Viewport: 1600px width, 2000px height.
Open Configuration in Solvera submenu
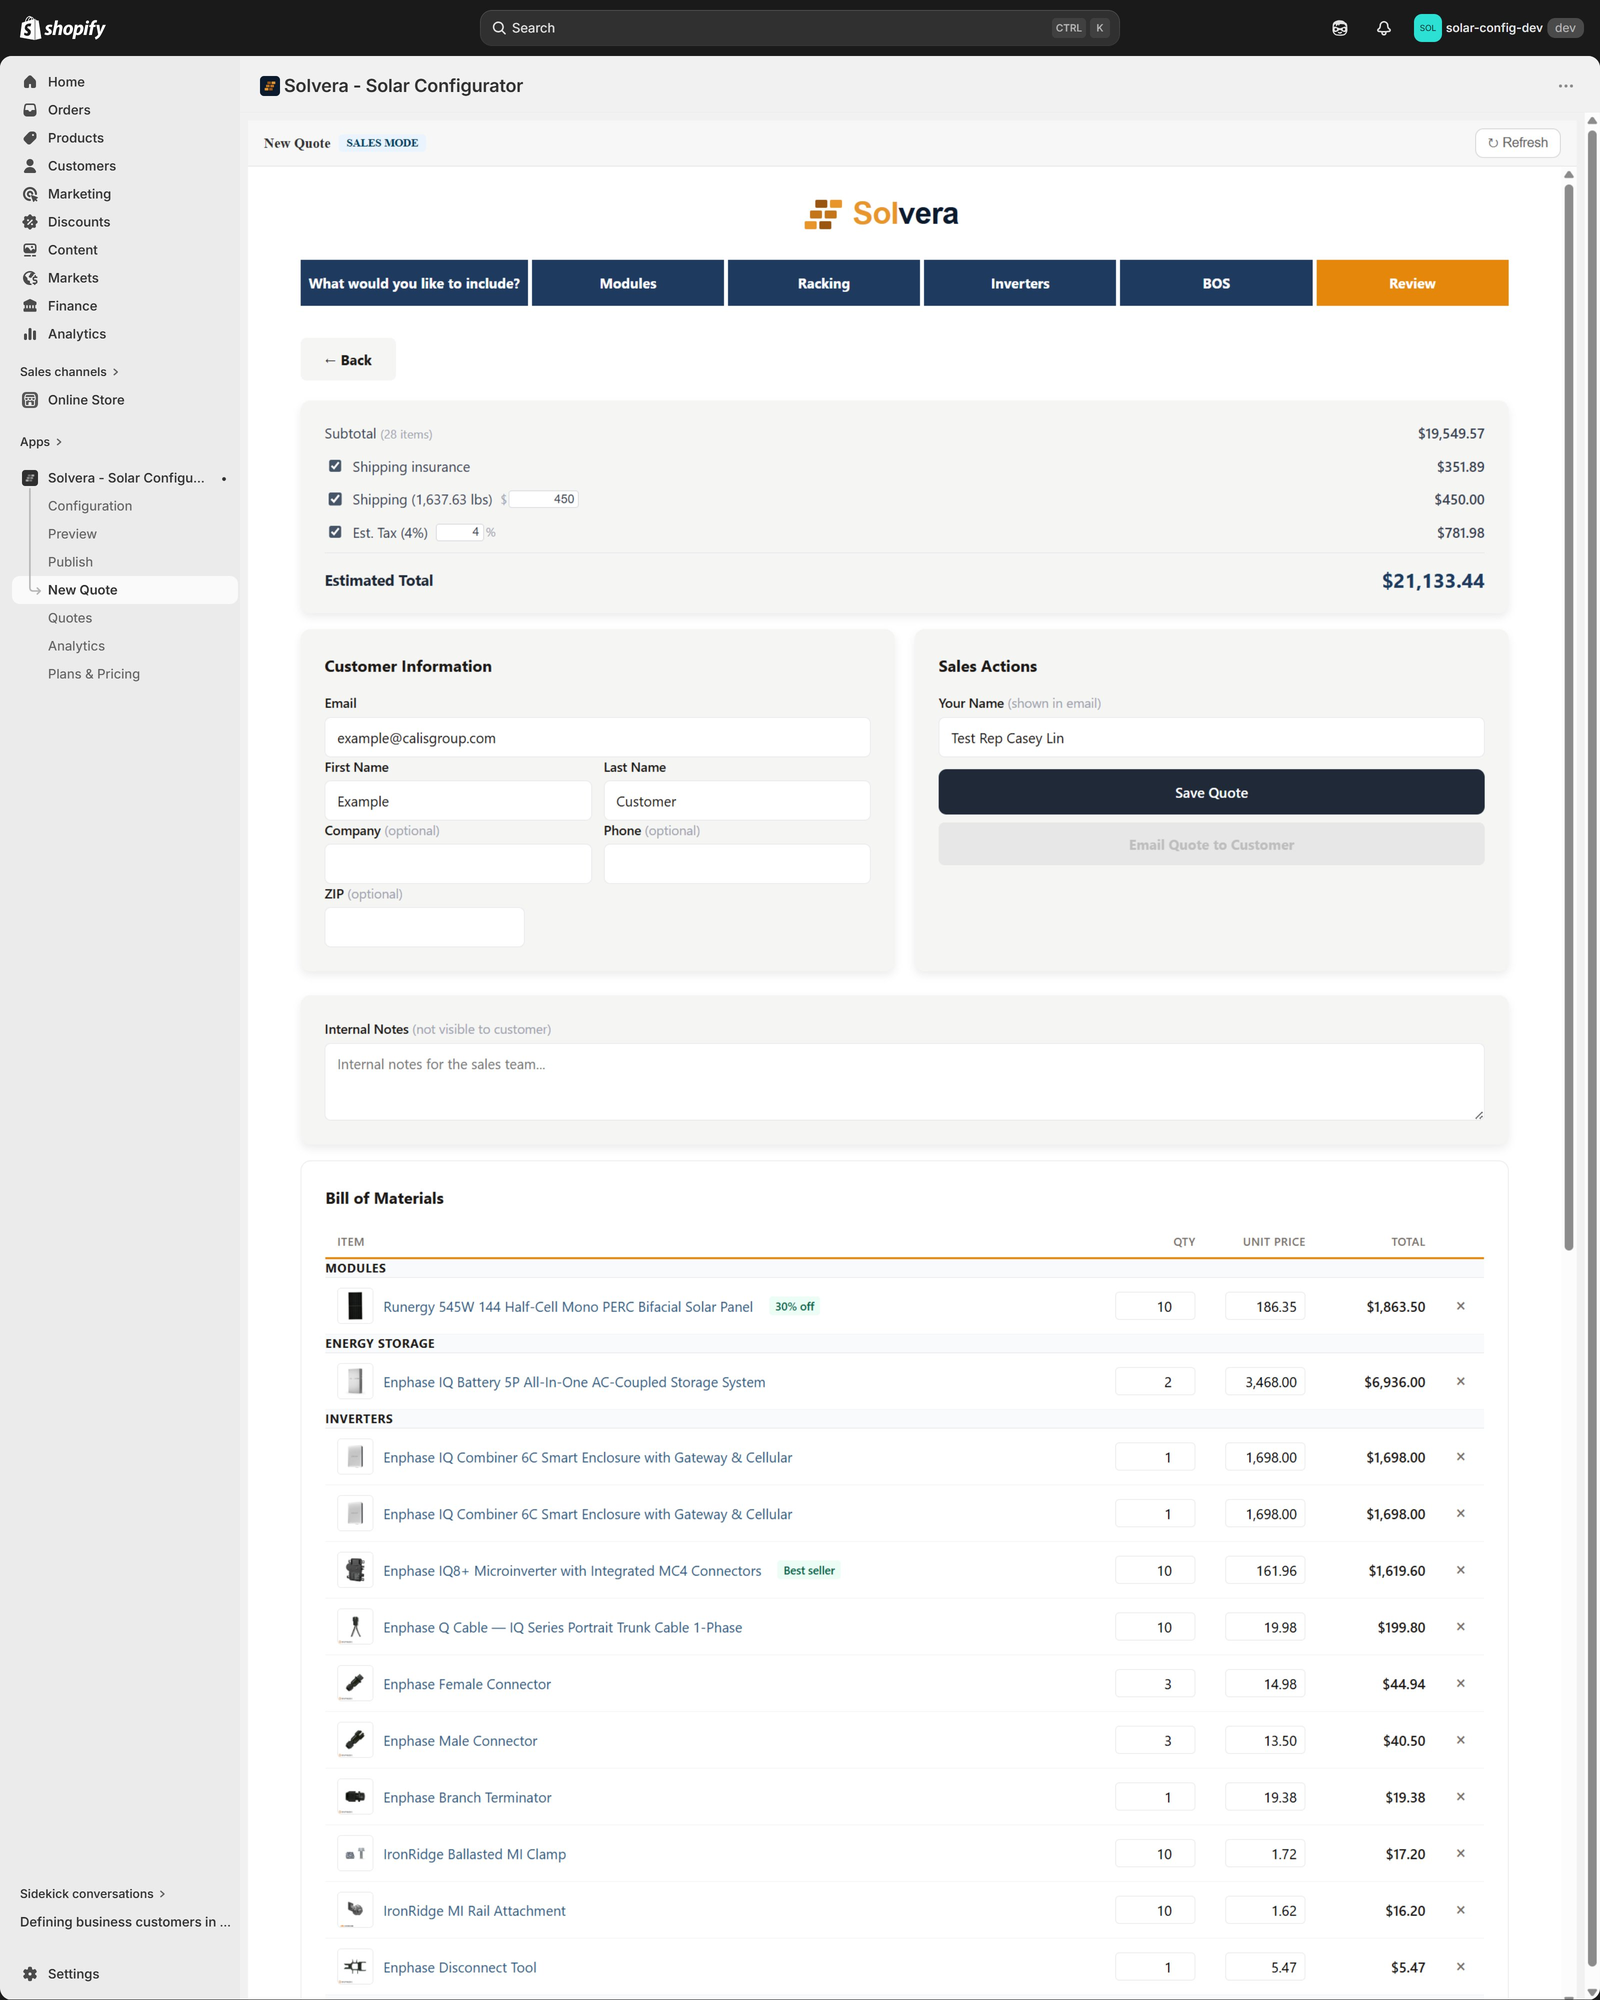tap(90, 506)
